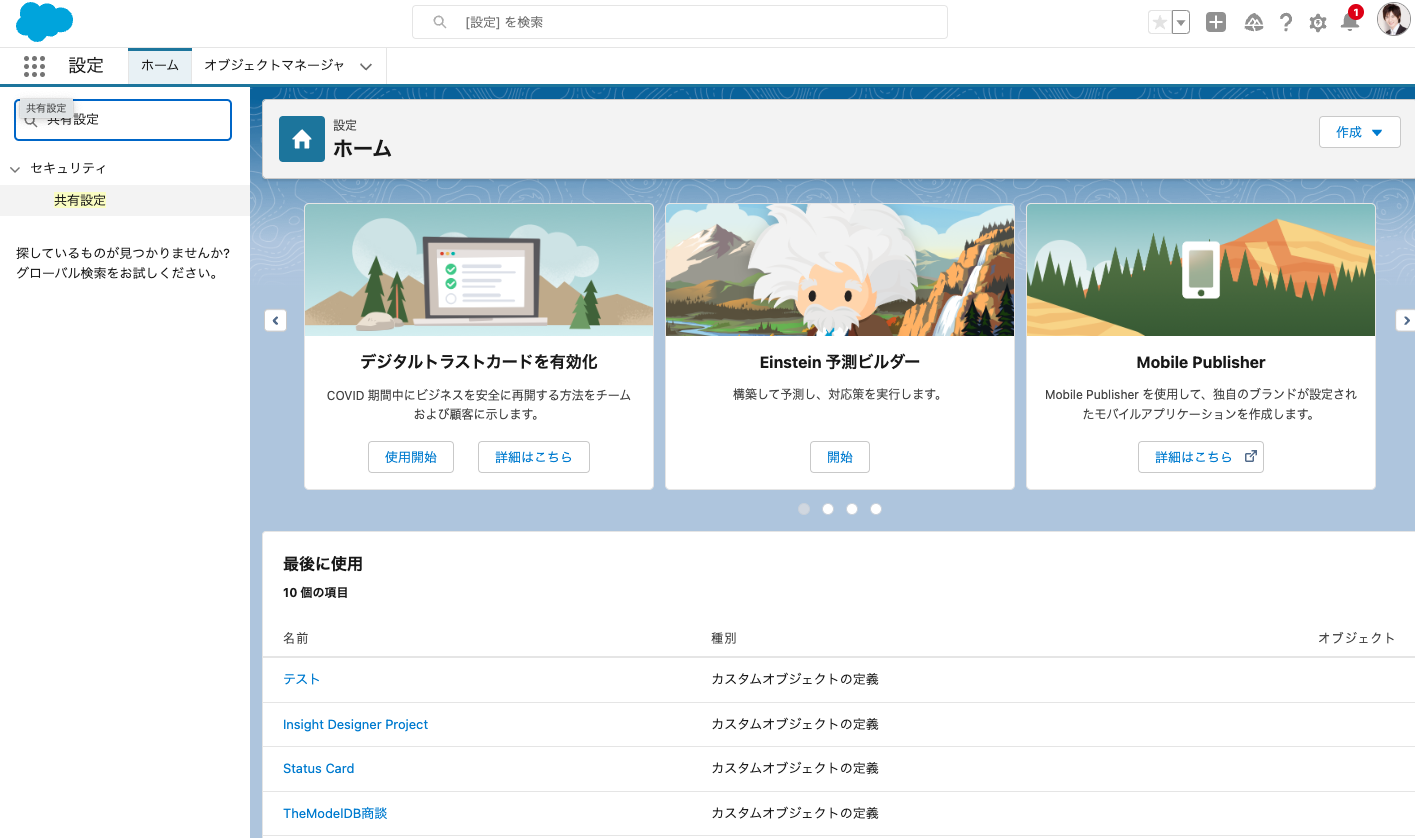Click 詳細はこちら on the デジタルトラストカード card
The image size is (1415, 838).
[x=534, y=457]
